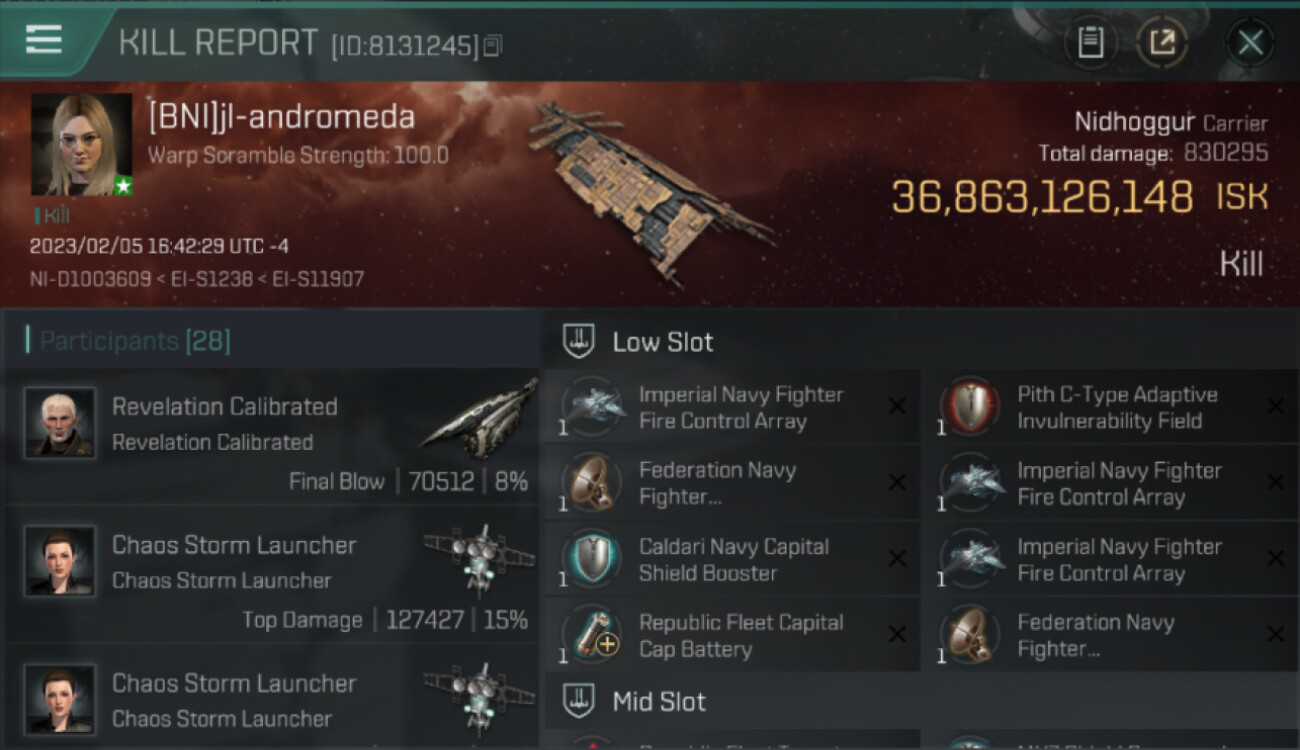The height and width of the screenshot is (750, 1300).
Task: Copy the kill report ID
Action: point(492,46)
